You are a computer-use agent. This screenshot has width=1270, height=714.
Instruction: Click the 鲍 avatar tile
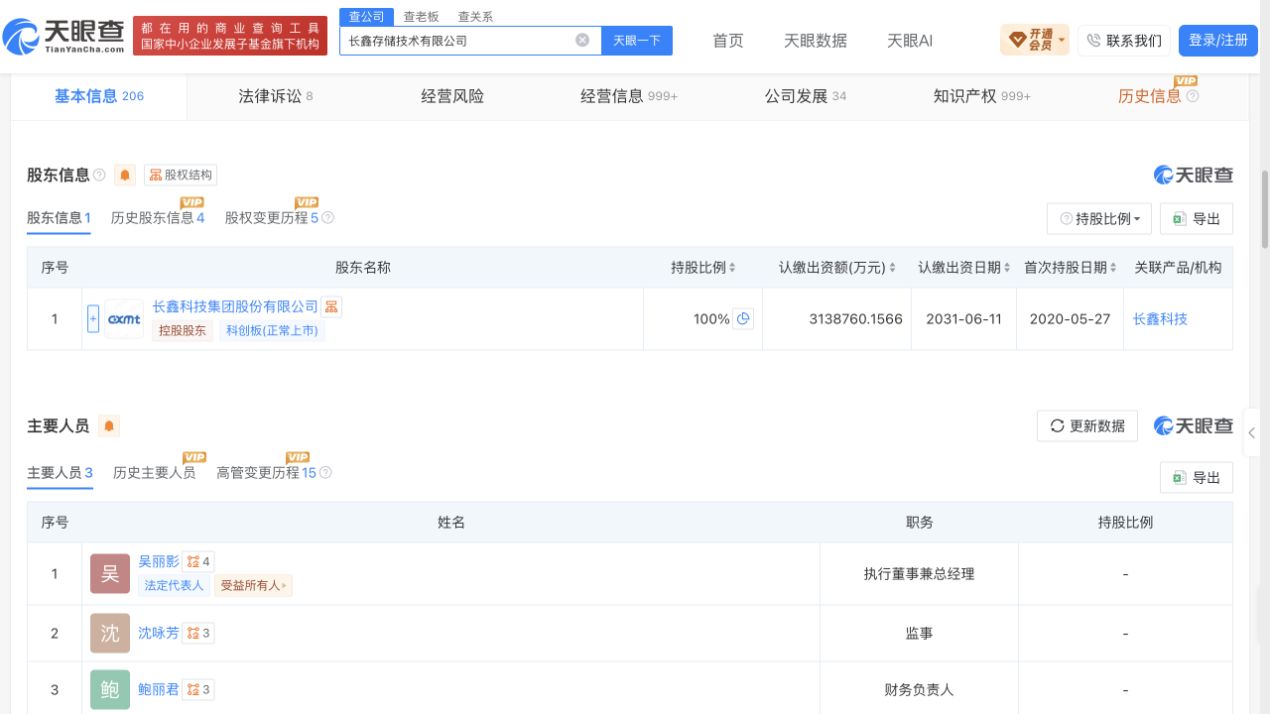tap(110, 690)
